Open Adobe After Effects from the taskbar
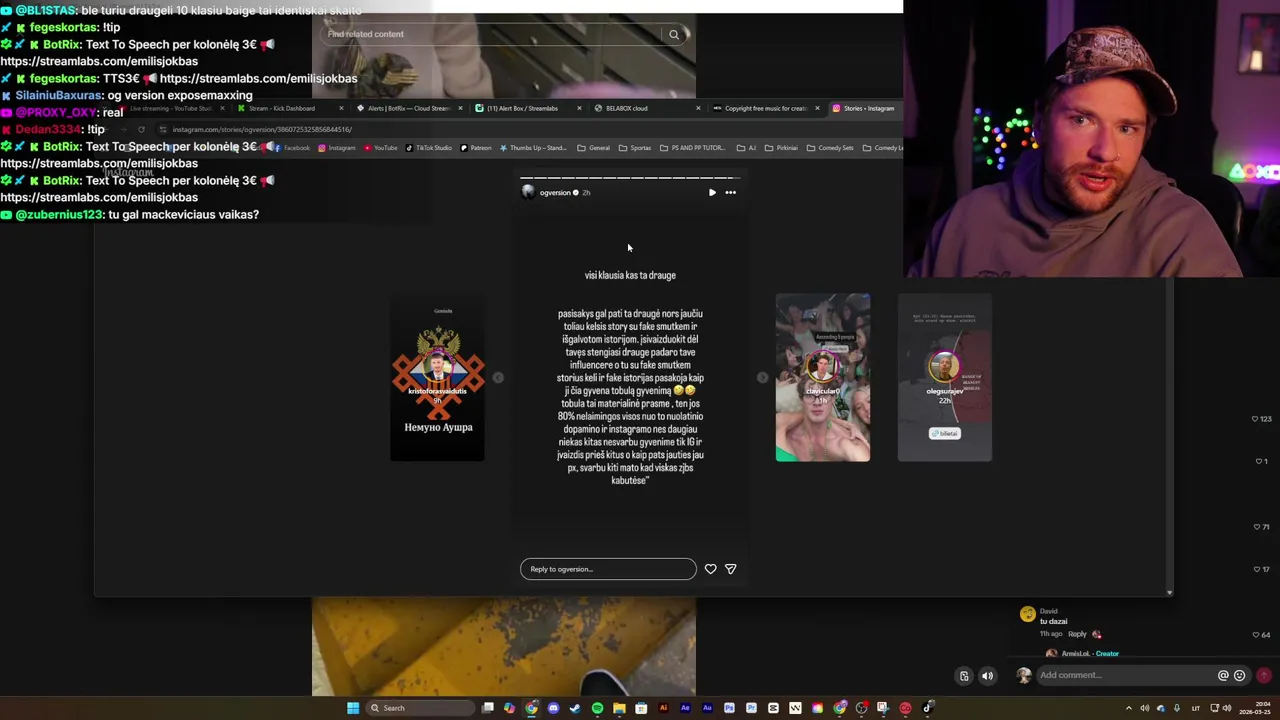Screen dimensions: 1280x720 click(685, 708)
